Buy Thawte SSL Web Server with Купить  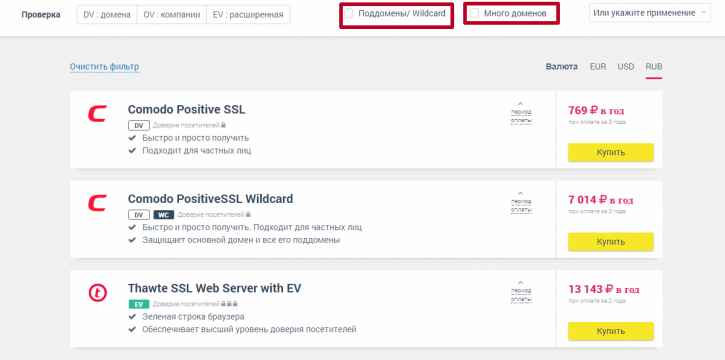pos(611,331)
